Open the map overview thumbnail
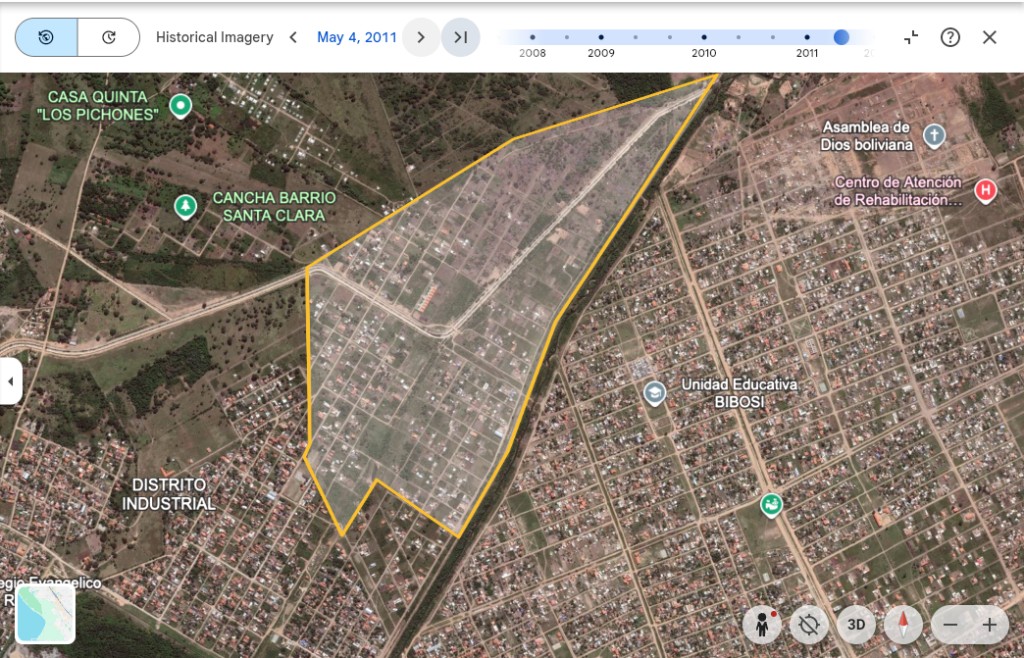 coord(45,614)
